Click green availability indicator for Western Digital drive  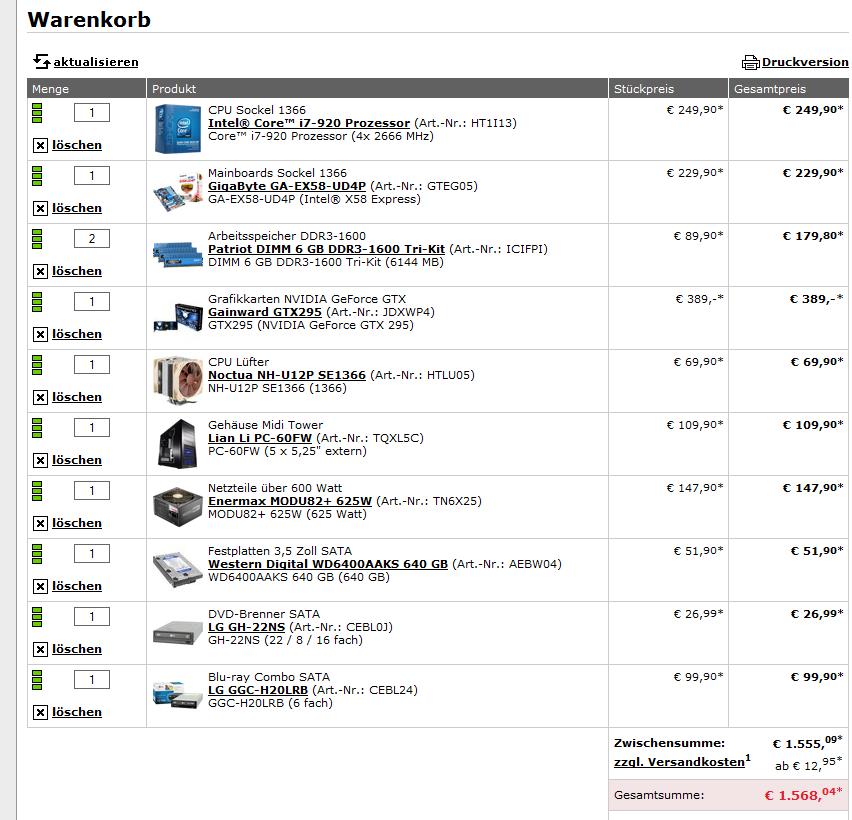37,554
